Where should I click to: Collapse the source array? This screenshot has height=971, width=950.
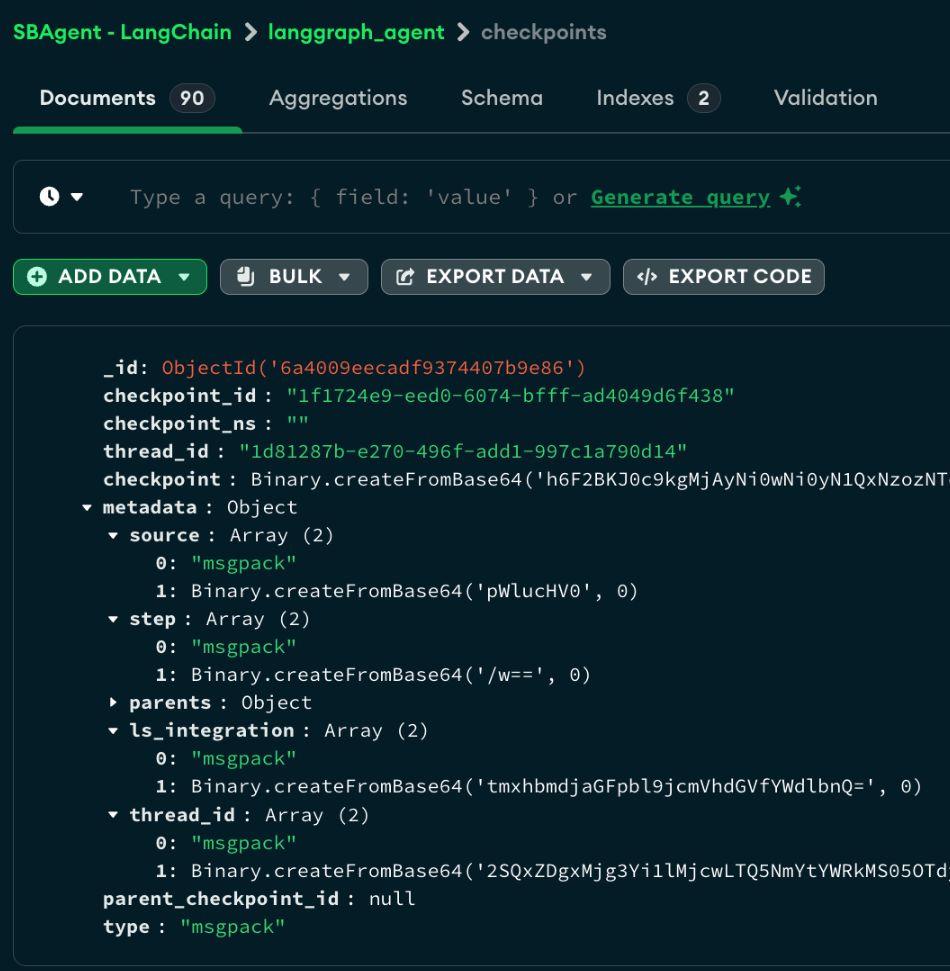[x=113, y=536]
